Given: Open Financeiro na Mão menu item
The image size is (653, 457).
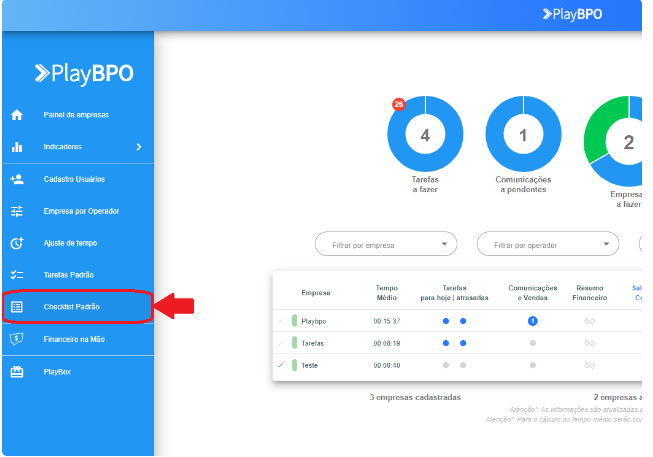Looking at the screenshot, I should (78, 339).
